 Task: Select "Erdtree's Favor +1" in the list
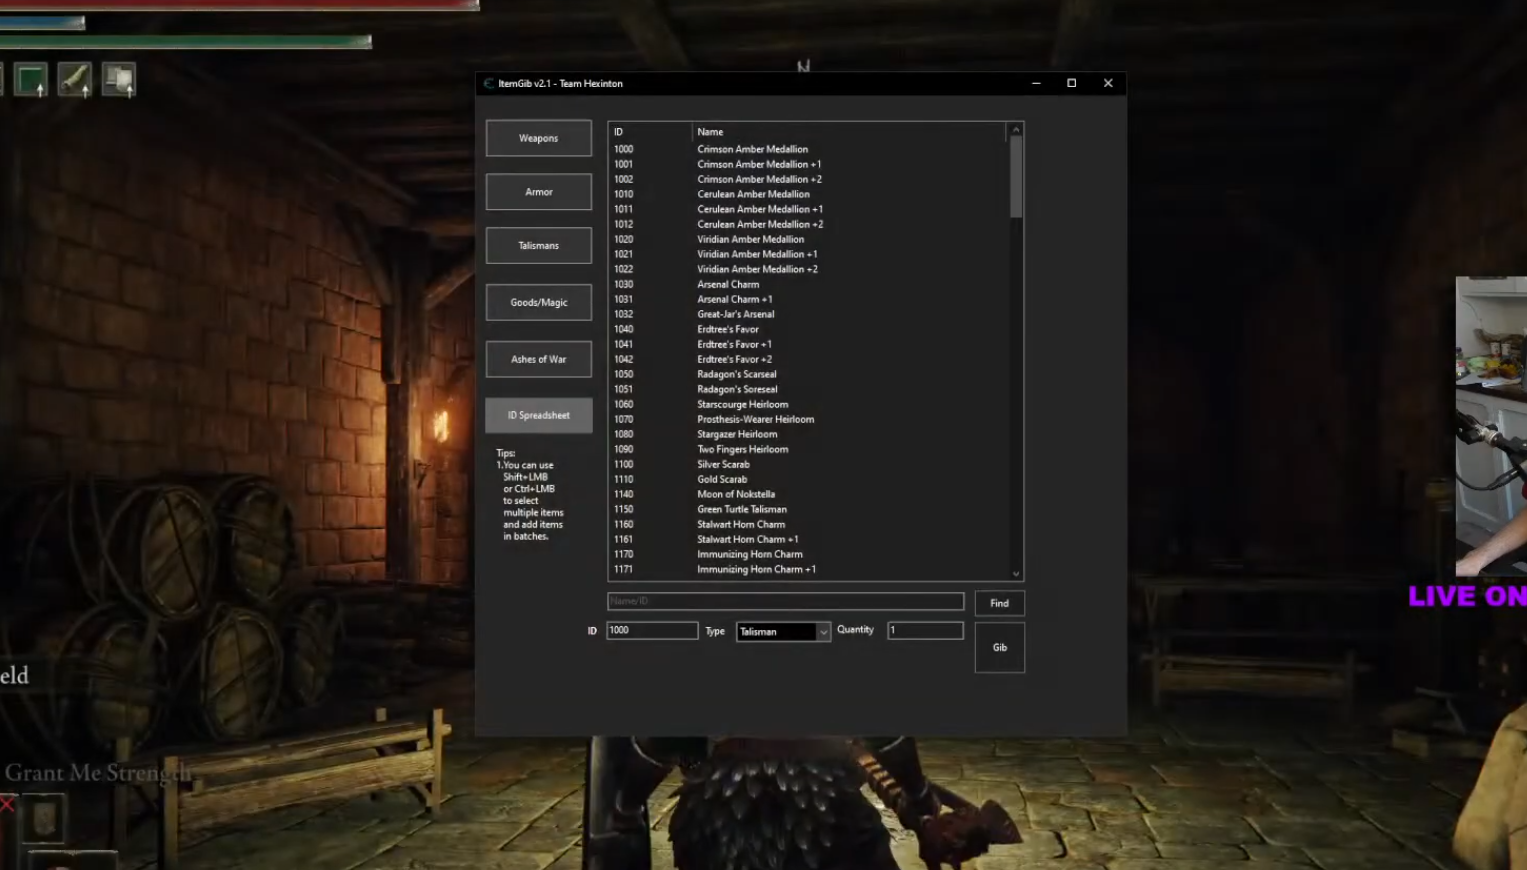(808, 344)
